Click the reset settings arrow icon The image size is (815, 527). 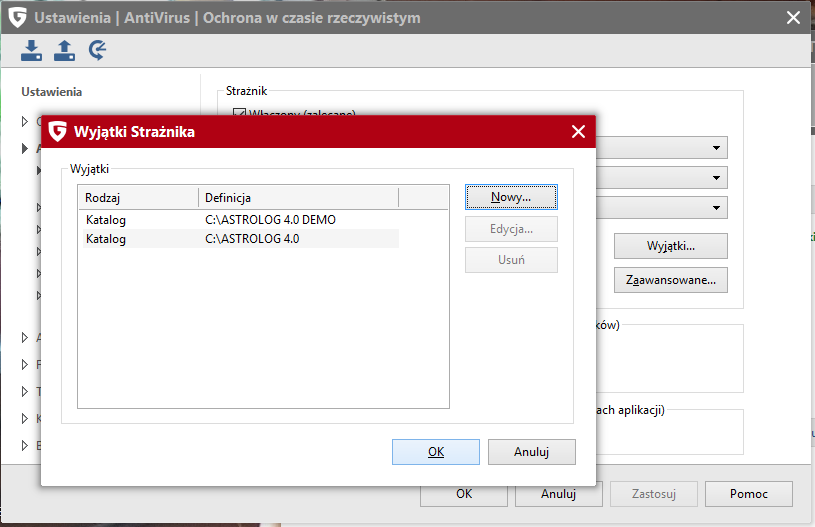97,50
